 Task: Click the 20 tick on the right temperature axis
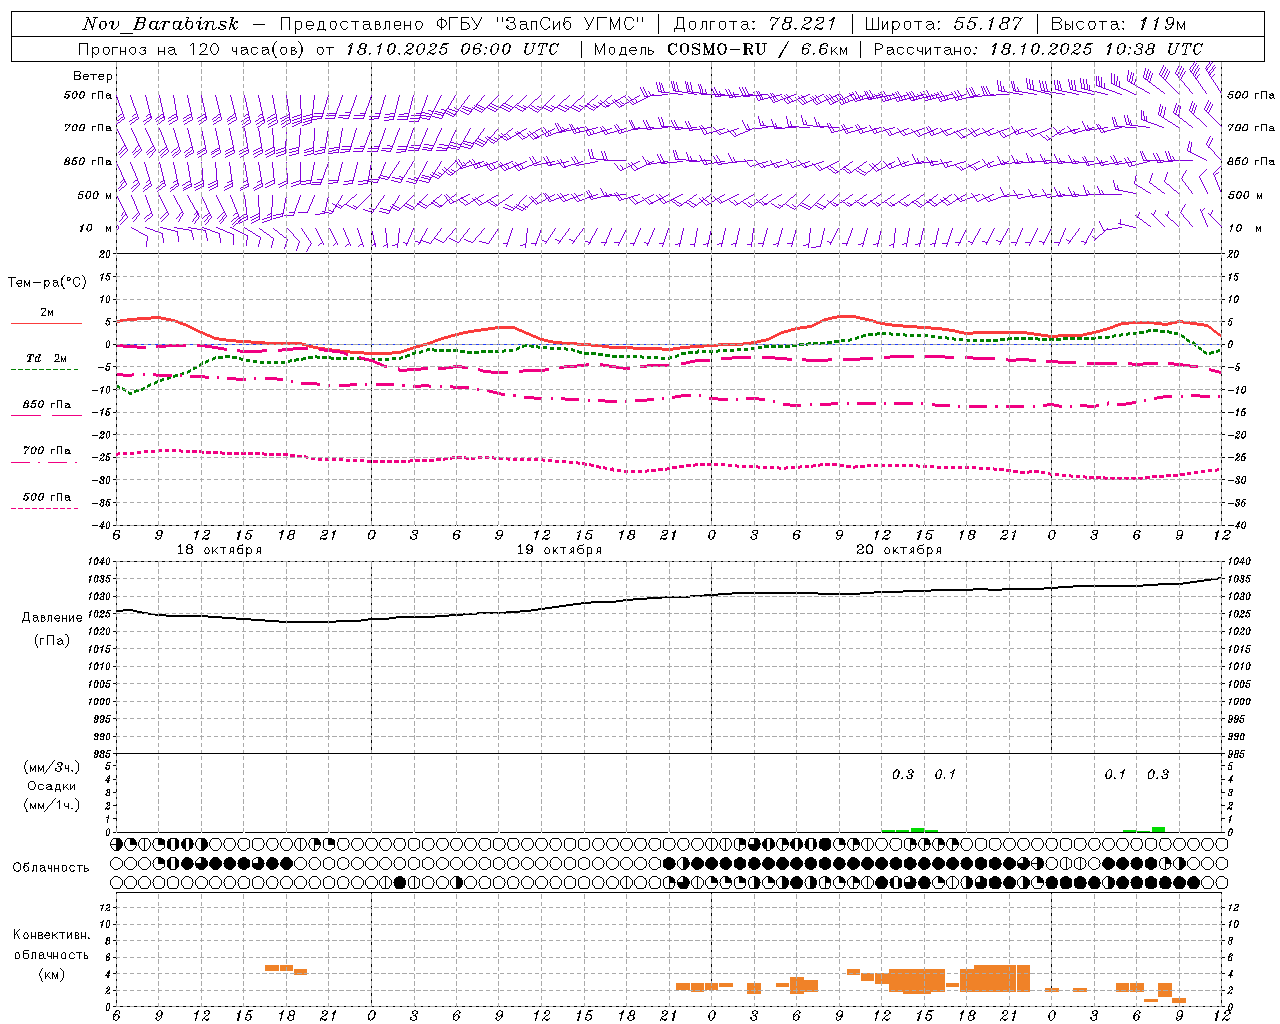point(1233,254)
